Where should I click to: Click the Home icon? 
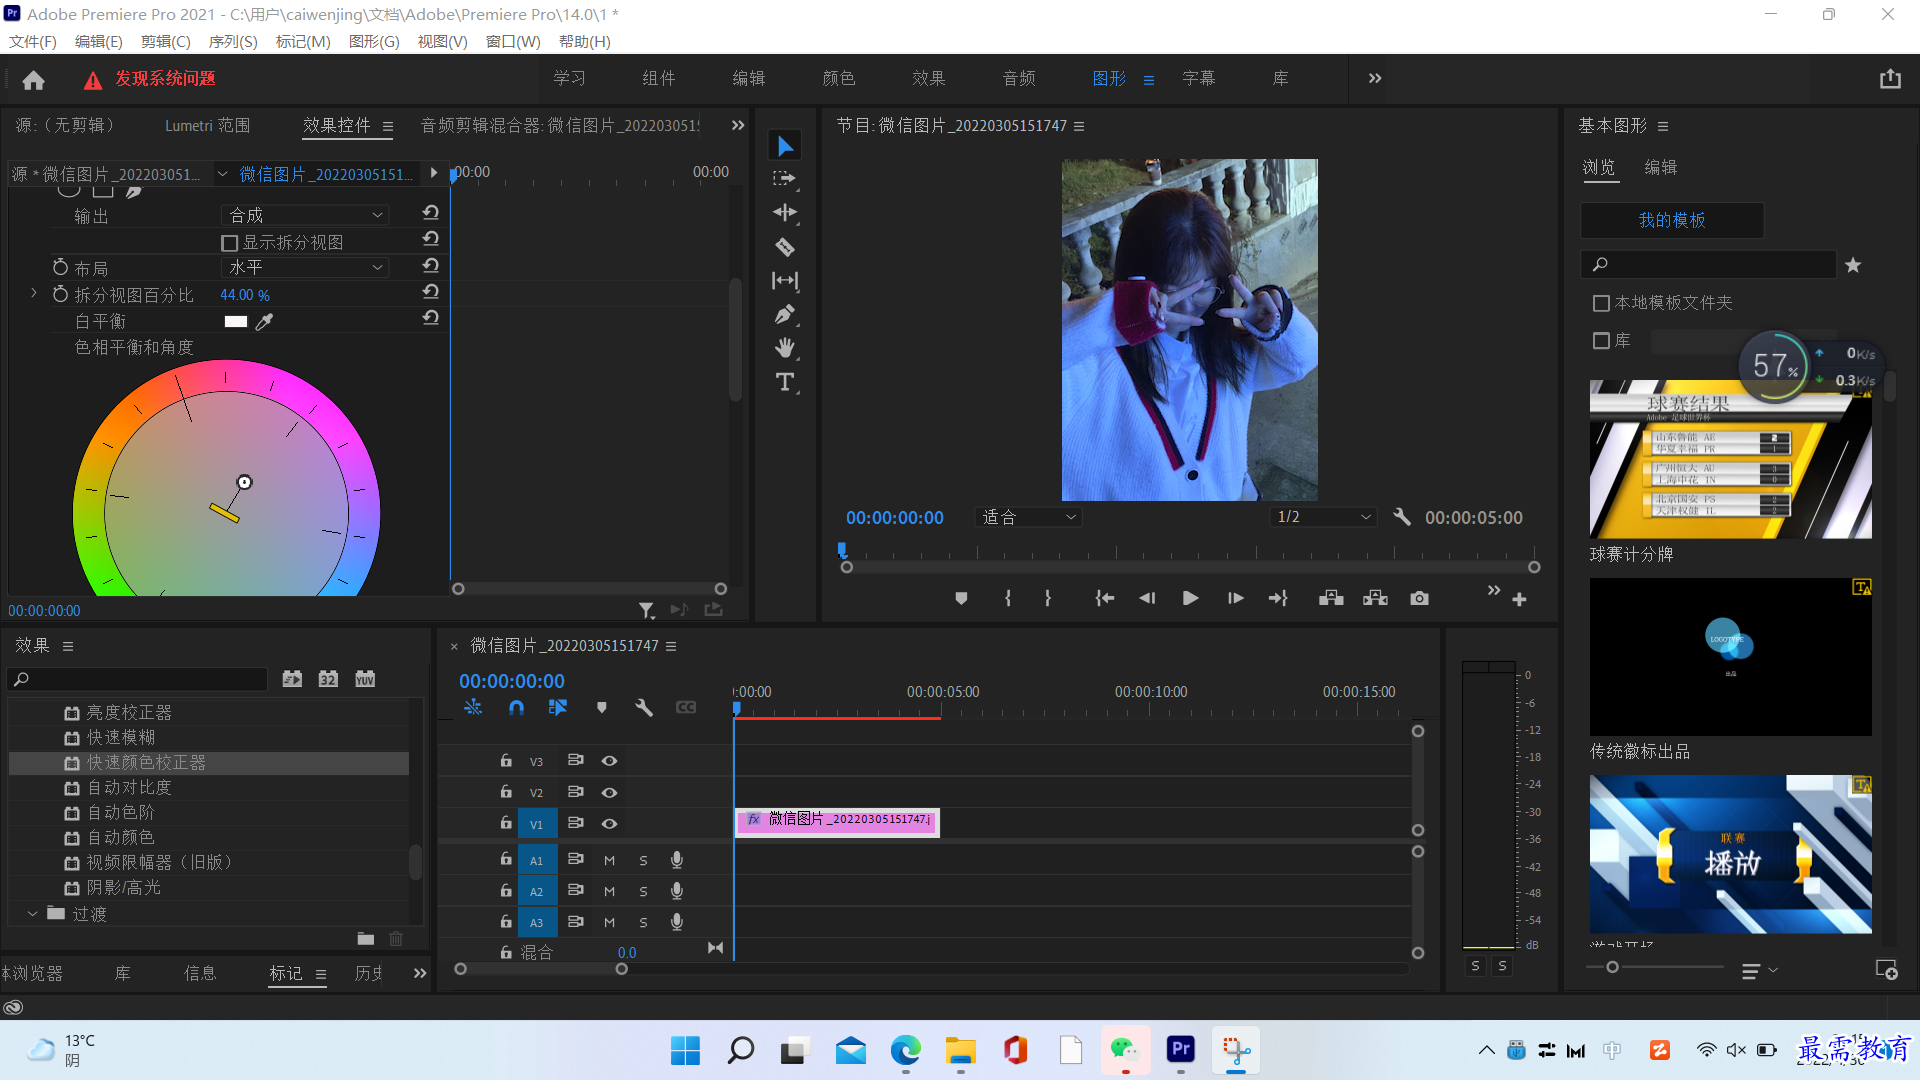pyautogui.click(x=33, y=79)
